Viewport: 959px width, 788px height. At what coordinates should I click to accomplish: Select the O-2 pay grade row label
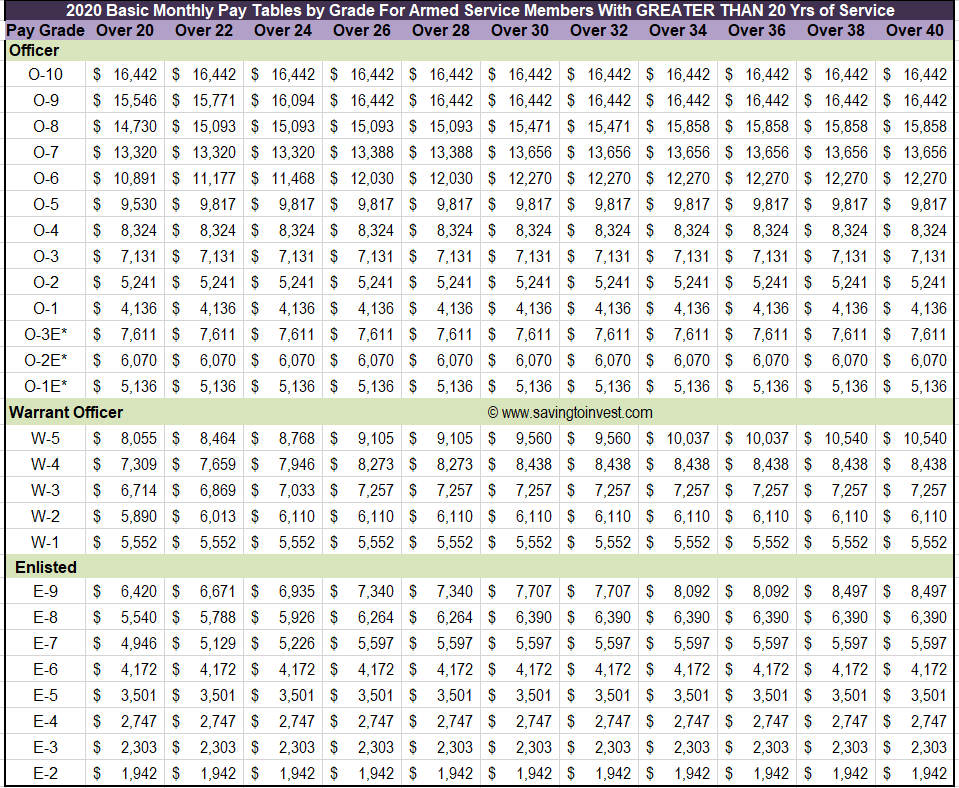(x=45, y=283)
